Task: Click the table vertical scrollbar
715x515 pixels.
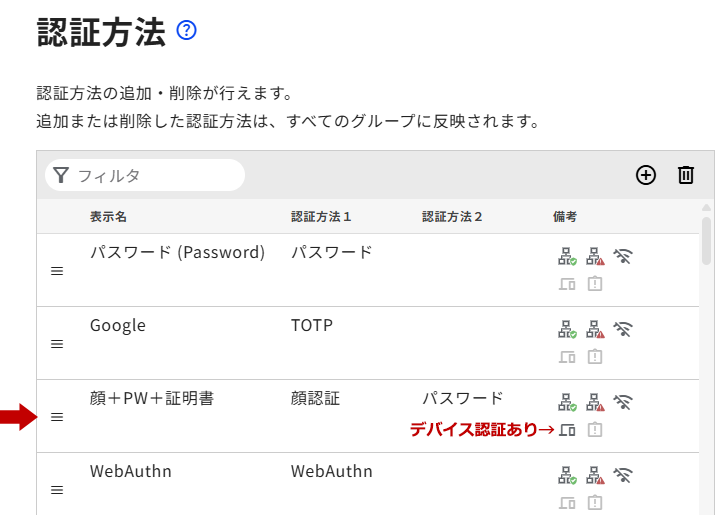Action: [707, 240]
